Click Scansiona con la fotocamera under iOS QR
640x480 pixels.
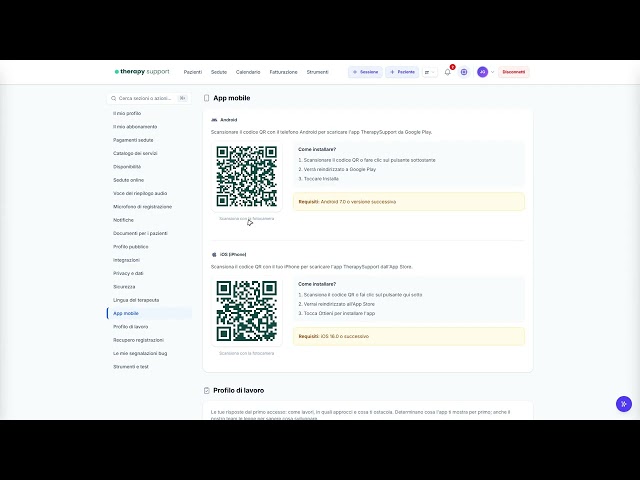pyautogui.click(x=247, y=353)
